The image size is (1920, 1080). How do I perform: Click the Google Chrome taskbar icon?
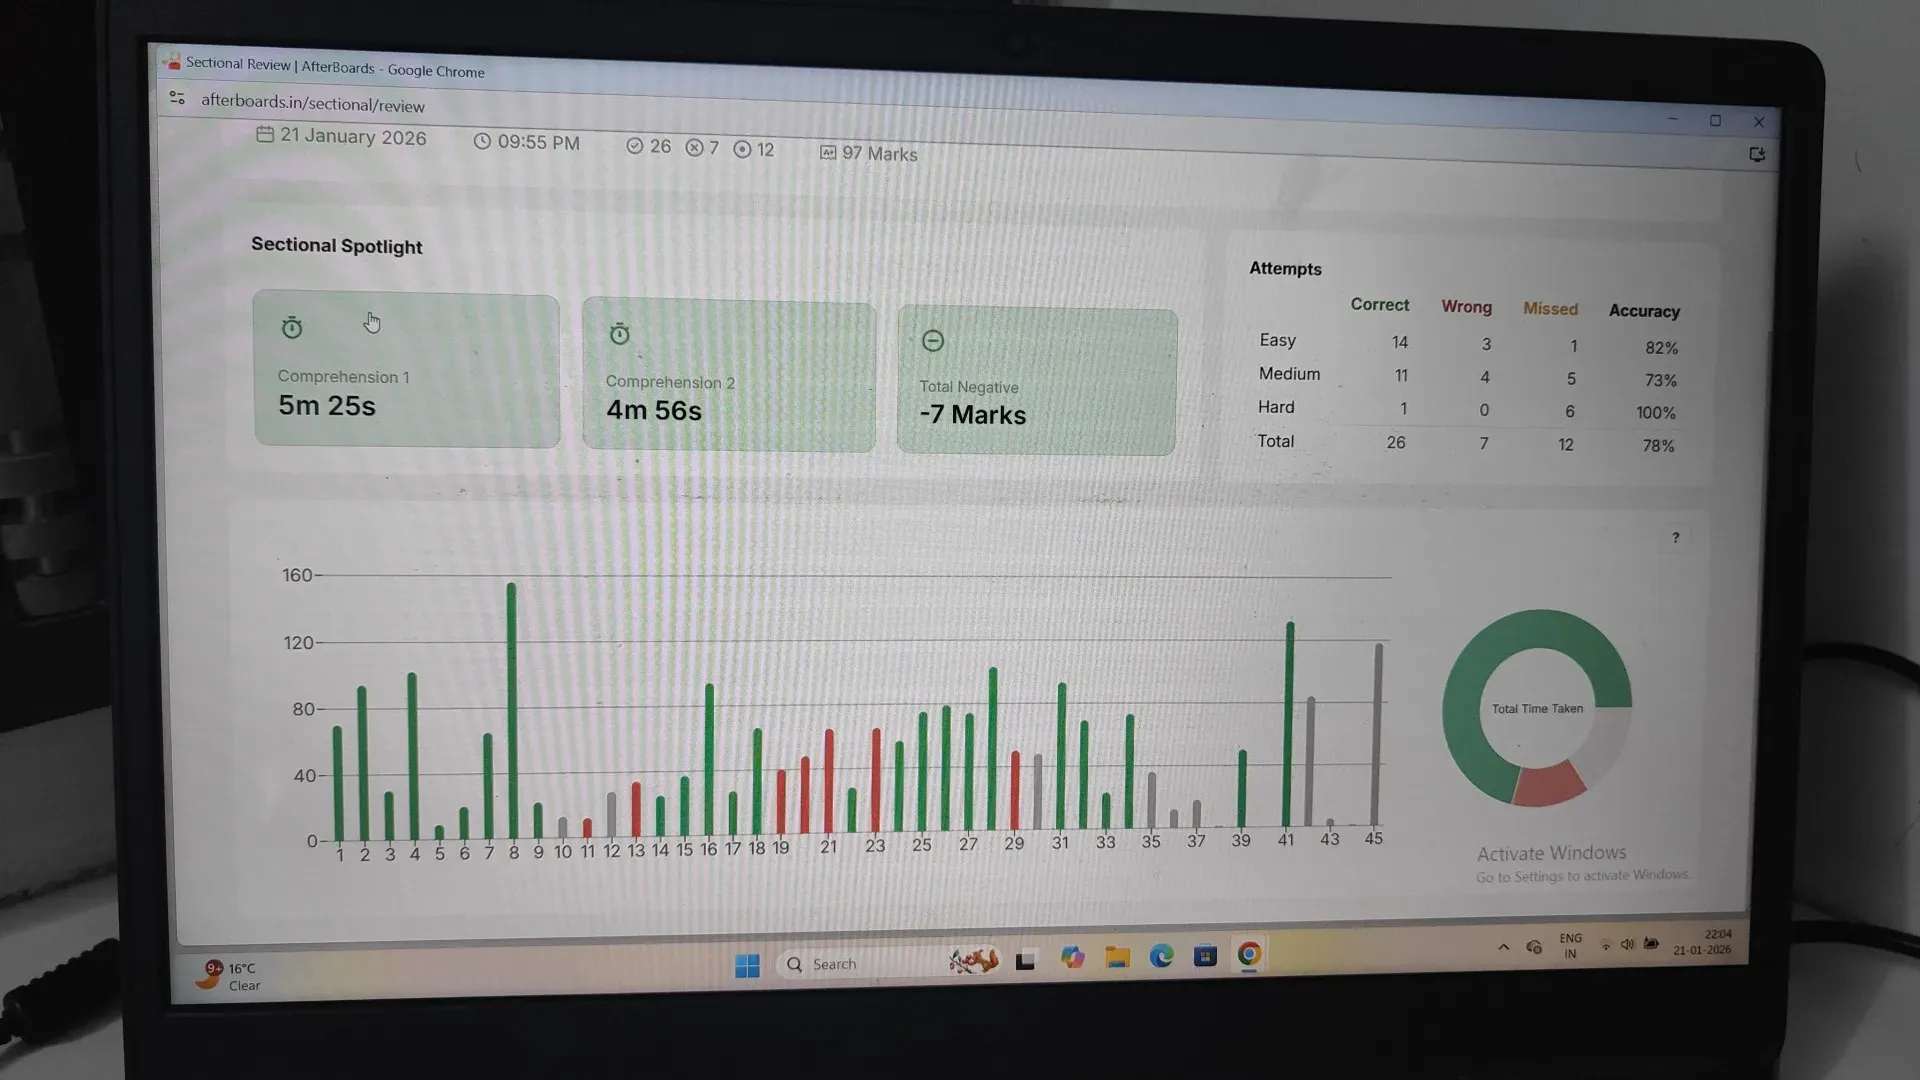[x=1249, y=955]
